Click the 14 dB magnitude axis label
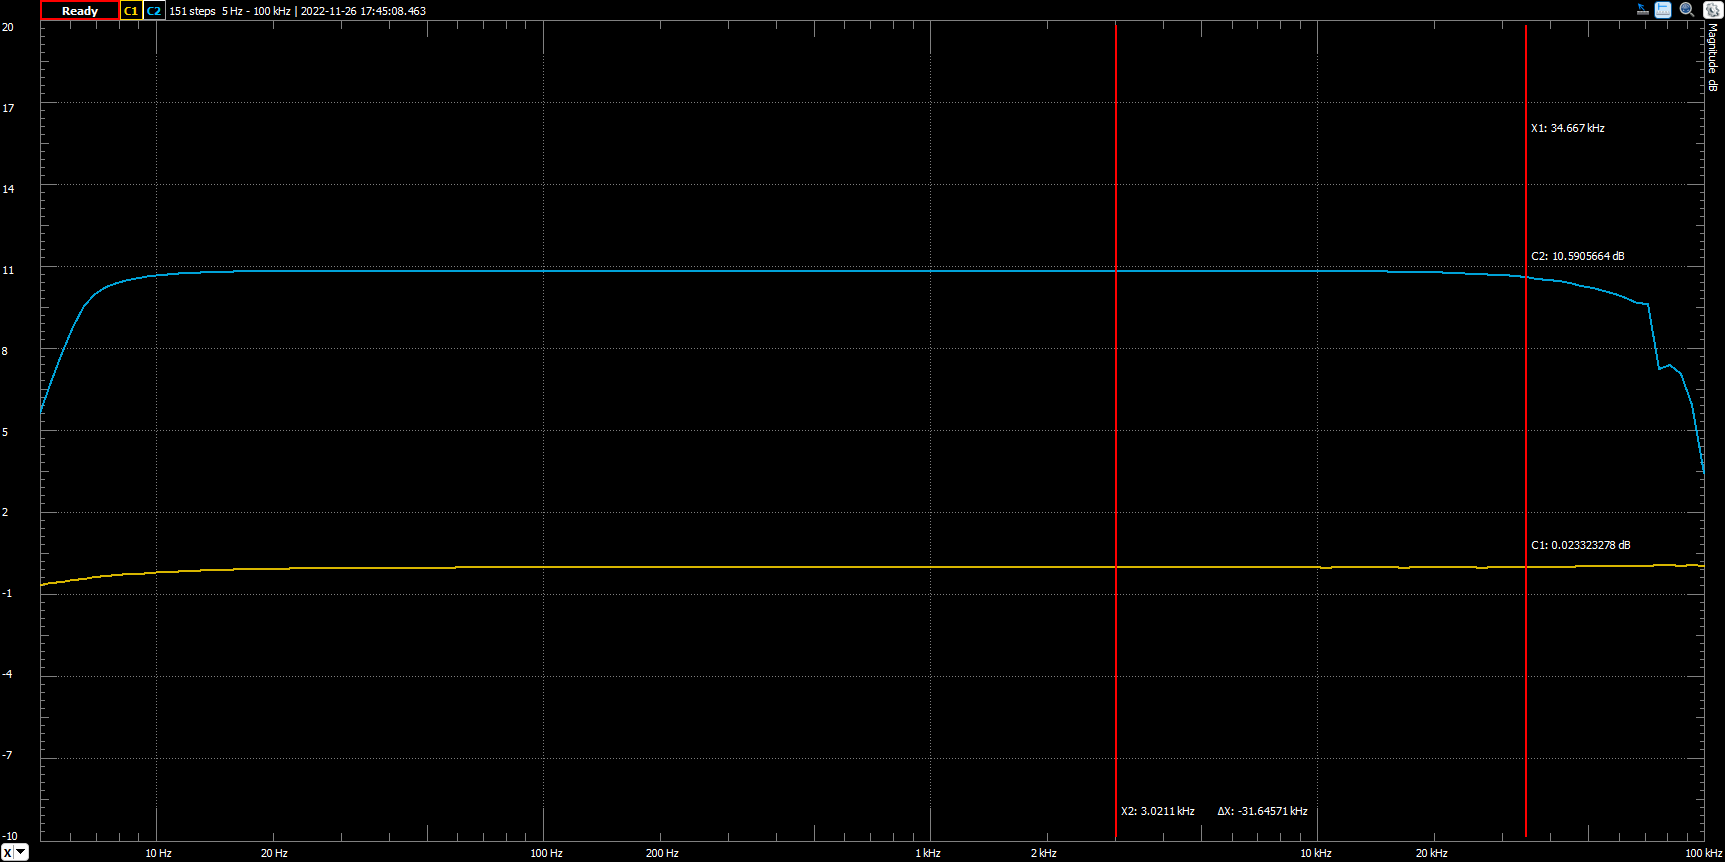This screenshot has width=1728, height=864. (8, 189)
